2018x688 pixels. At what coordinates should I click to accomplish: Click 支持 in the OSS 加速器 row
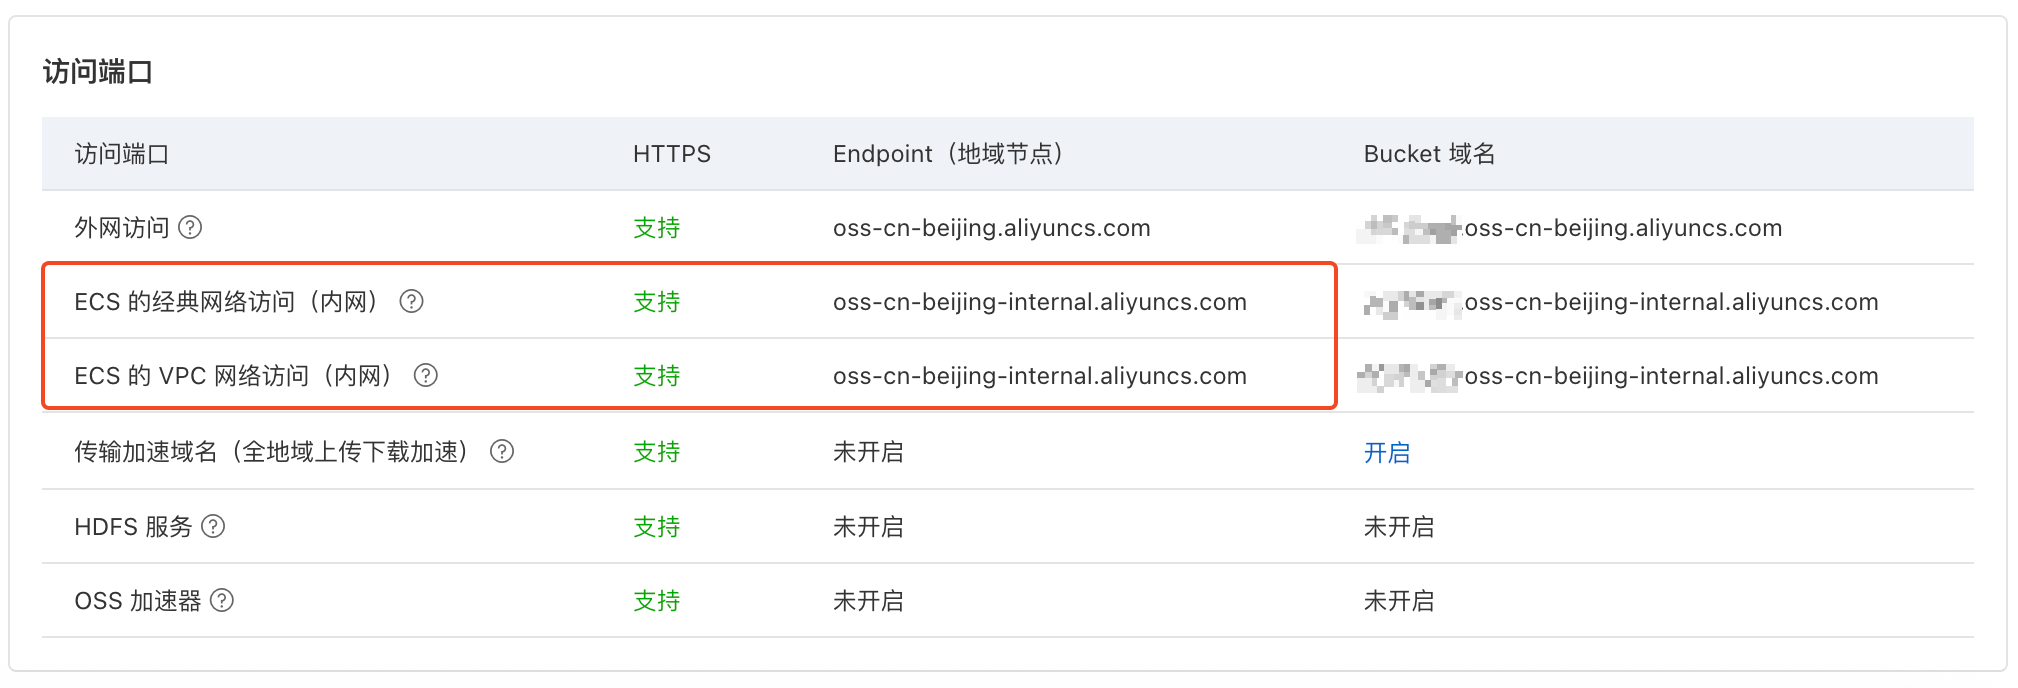pos(656,601)
